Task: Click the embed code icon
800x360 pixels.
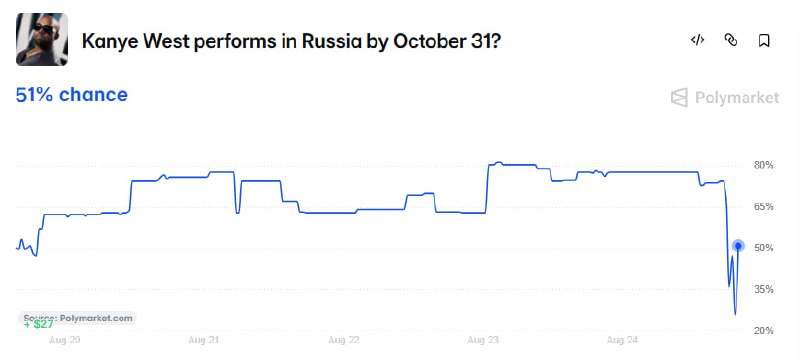Action: [x=697, y=40]
